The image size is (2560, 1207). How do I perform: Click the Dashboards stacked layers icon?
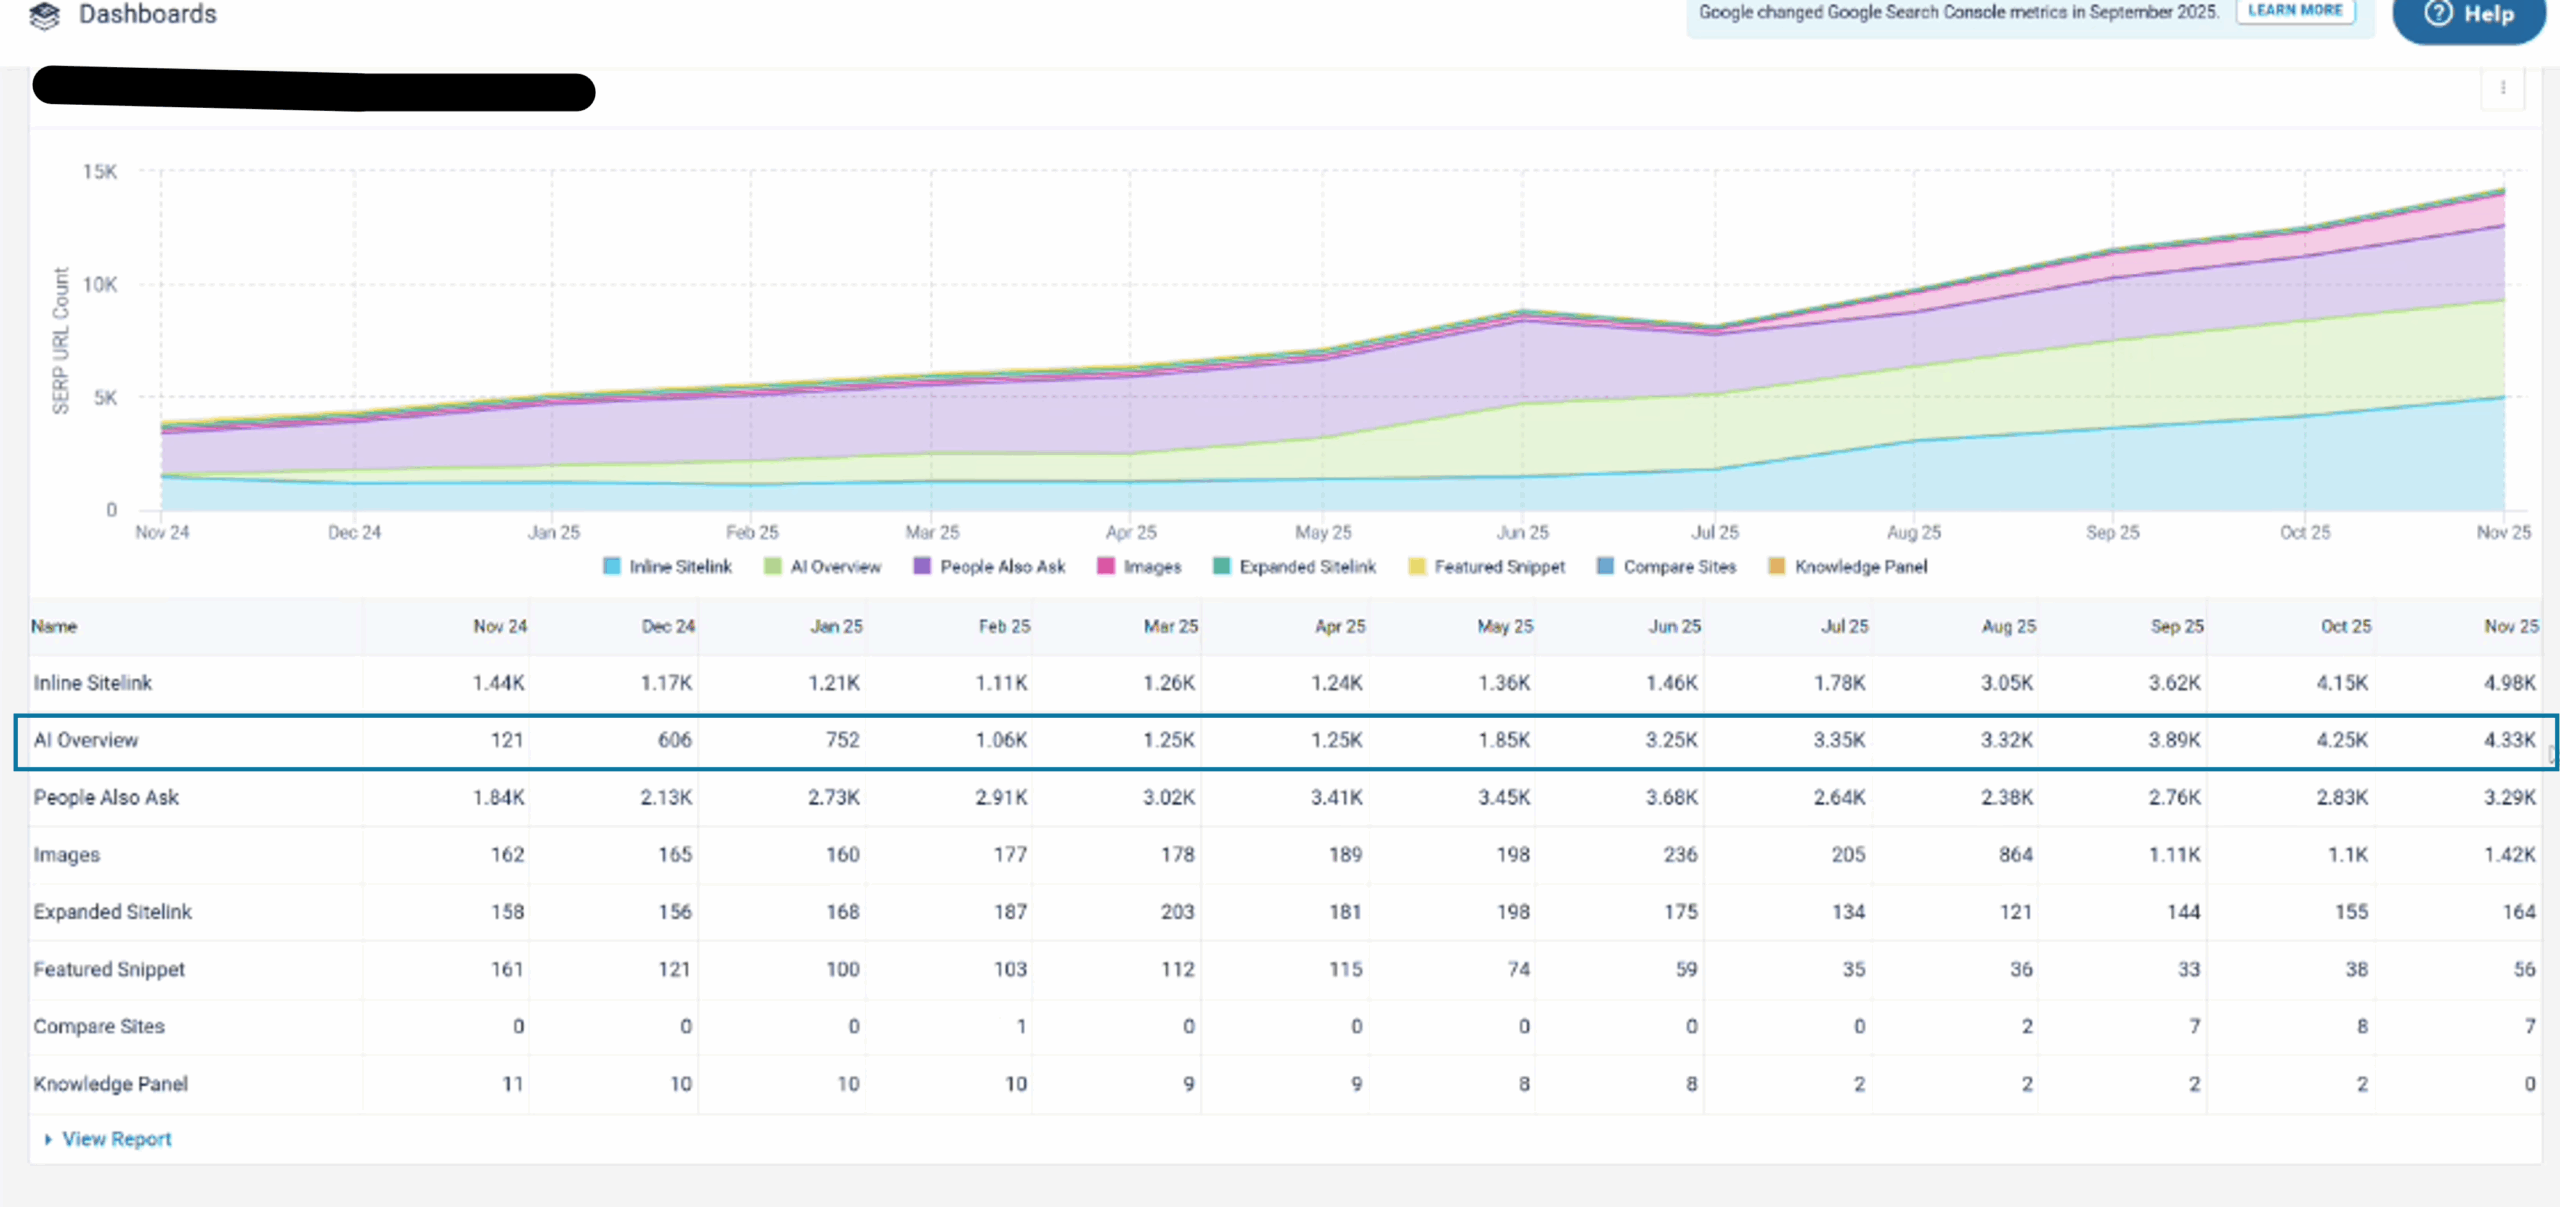(44, 15)
